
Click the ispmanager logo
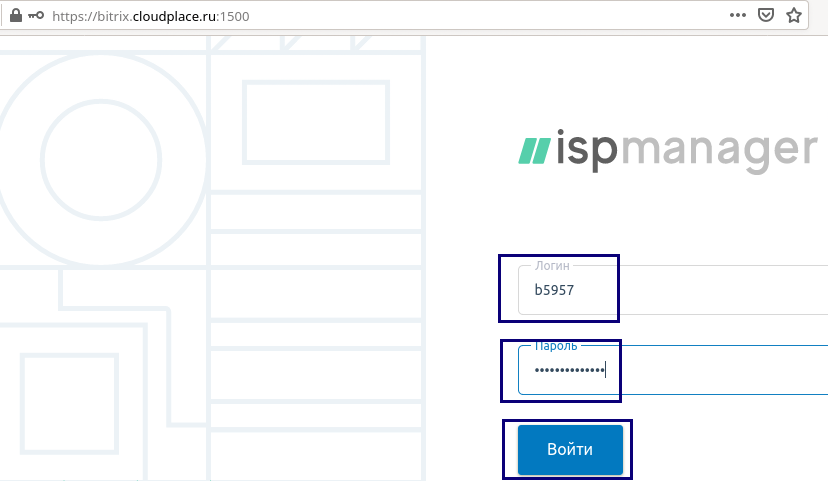(x=668, y=151)
